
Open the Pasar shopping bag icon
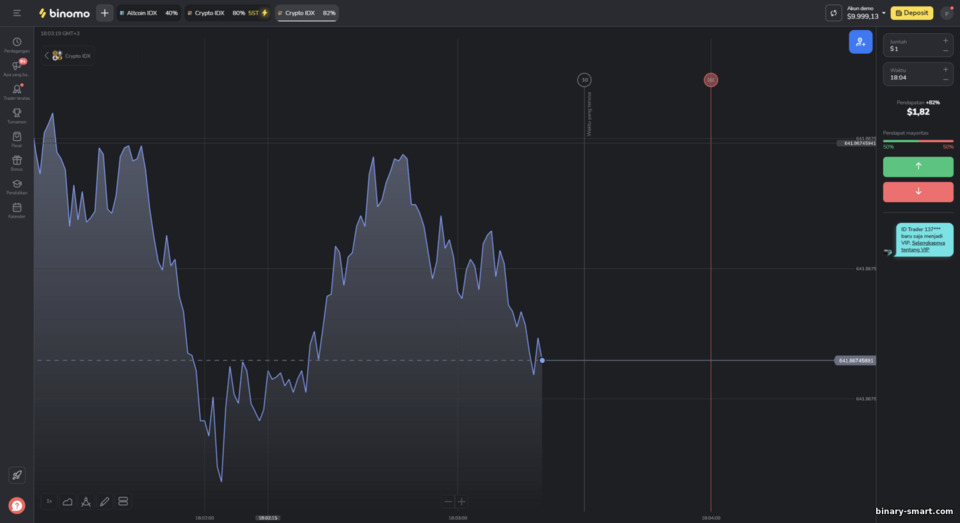17,139
